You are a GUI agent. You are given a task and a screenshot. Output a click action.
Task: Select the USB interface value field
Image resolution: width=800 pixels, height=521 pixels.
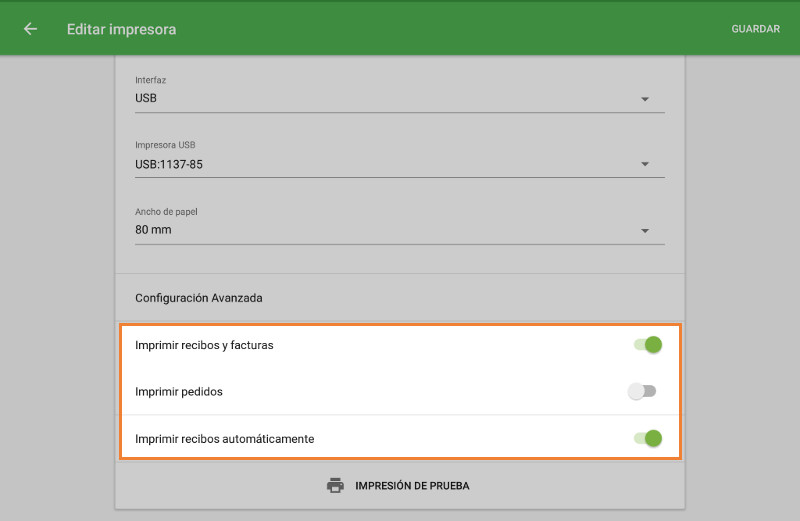146,99
